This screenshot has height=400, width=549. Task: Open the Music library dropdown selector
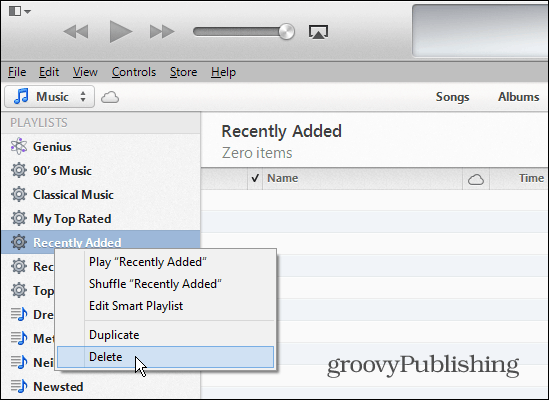pos(49,97)
